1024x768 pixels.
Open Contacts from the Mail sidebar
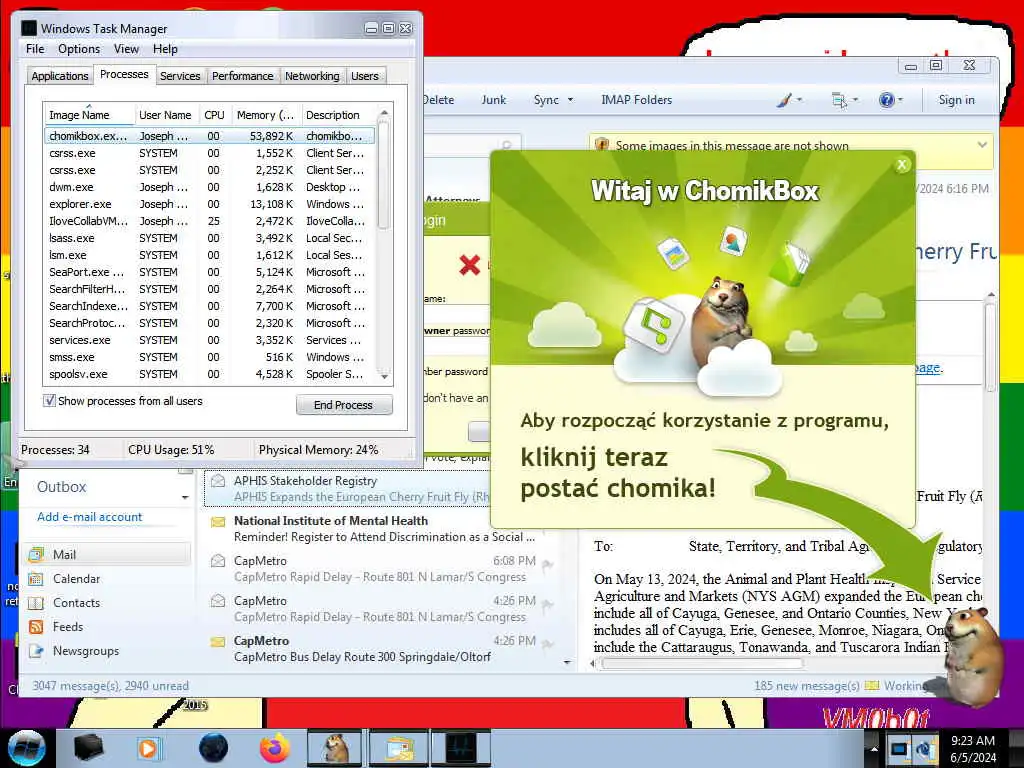pos(76,603)
